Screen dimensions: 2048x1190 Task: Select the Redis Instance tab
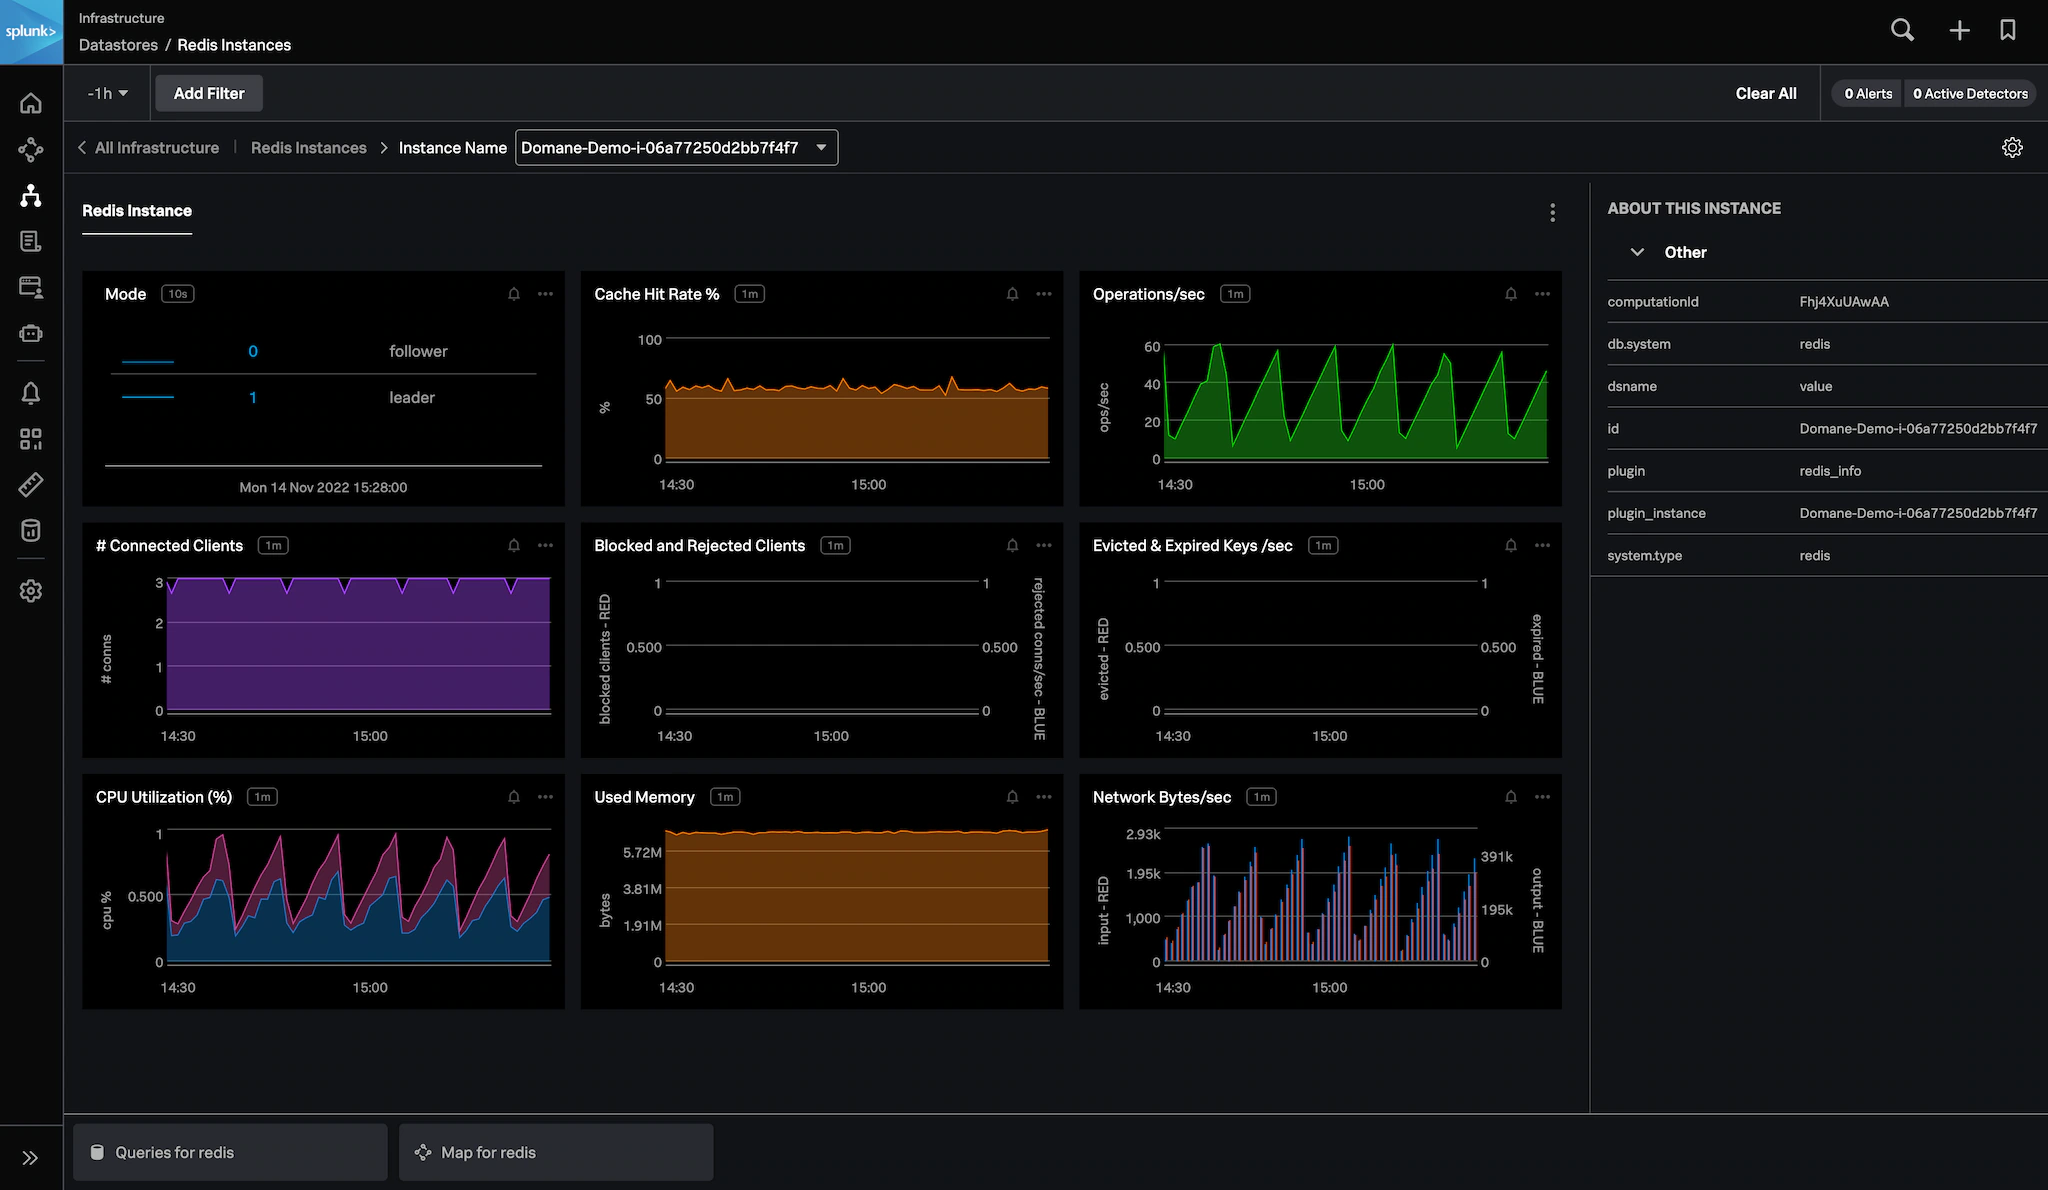tap(137, 211)
